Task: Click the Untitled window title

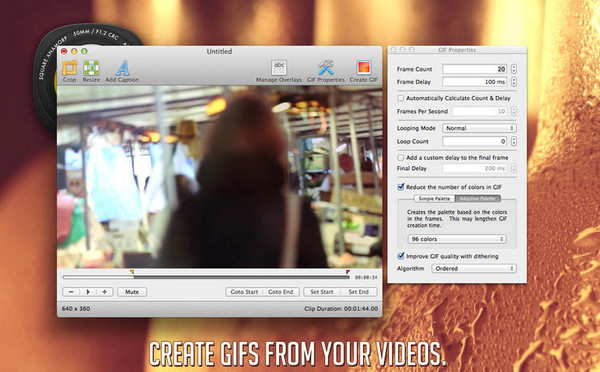Action: tap(219, 51)
